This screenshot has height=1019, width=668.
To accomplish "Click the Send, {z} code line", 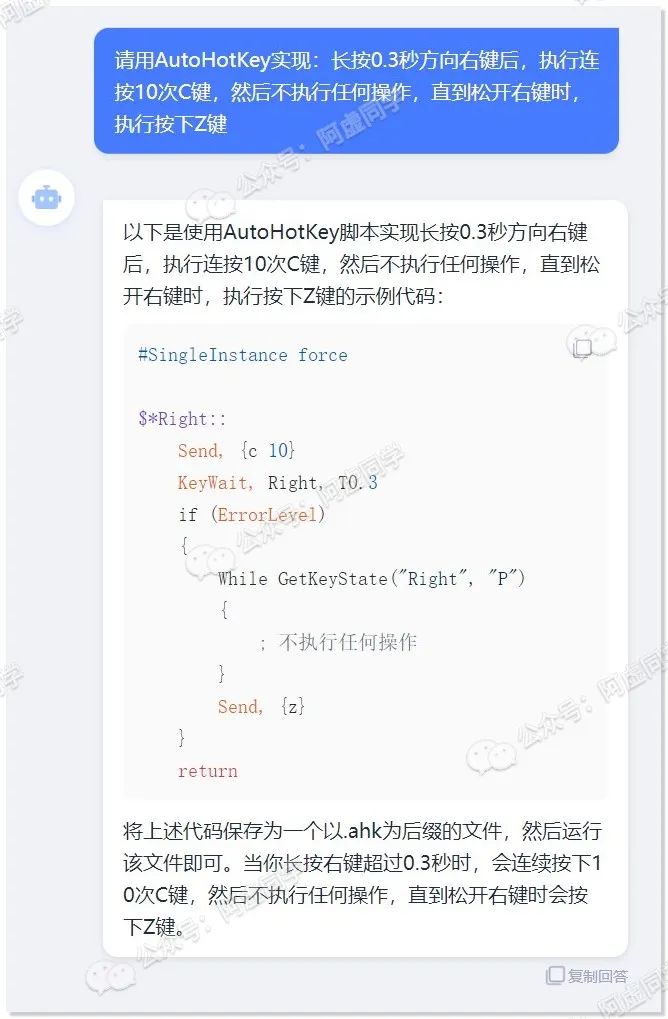I will click(x=261, y=706).
